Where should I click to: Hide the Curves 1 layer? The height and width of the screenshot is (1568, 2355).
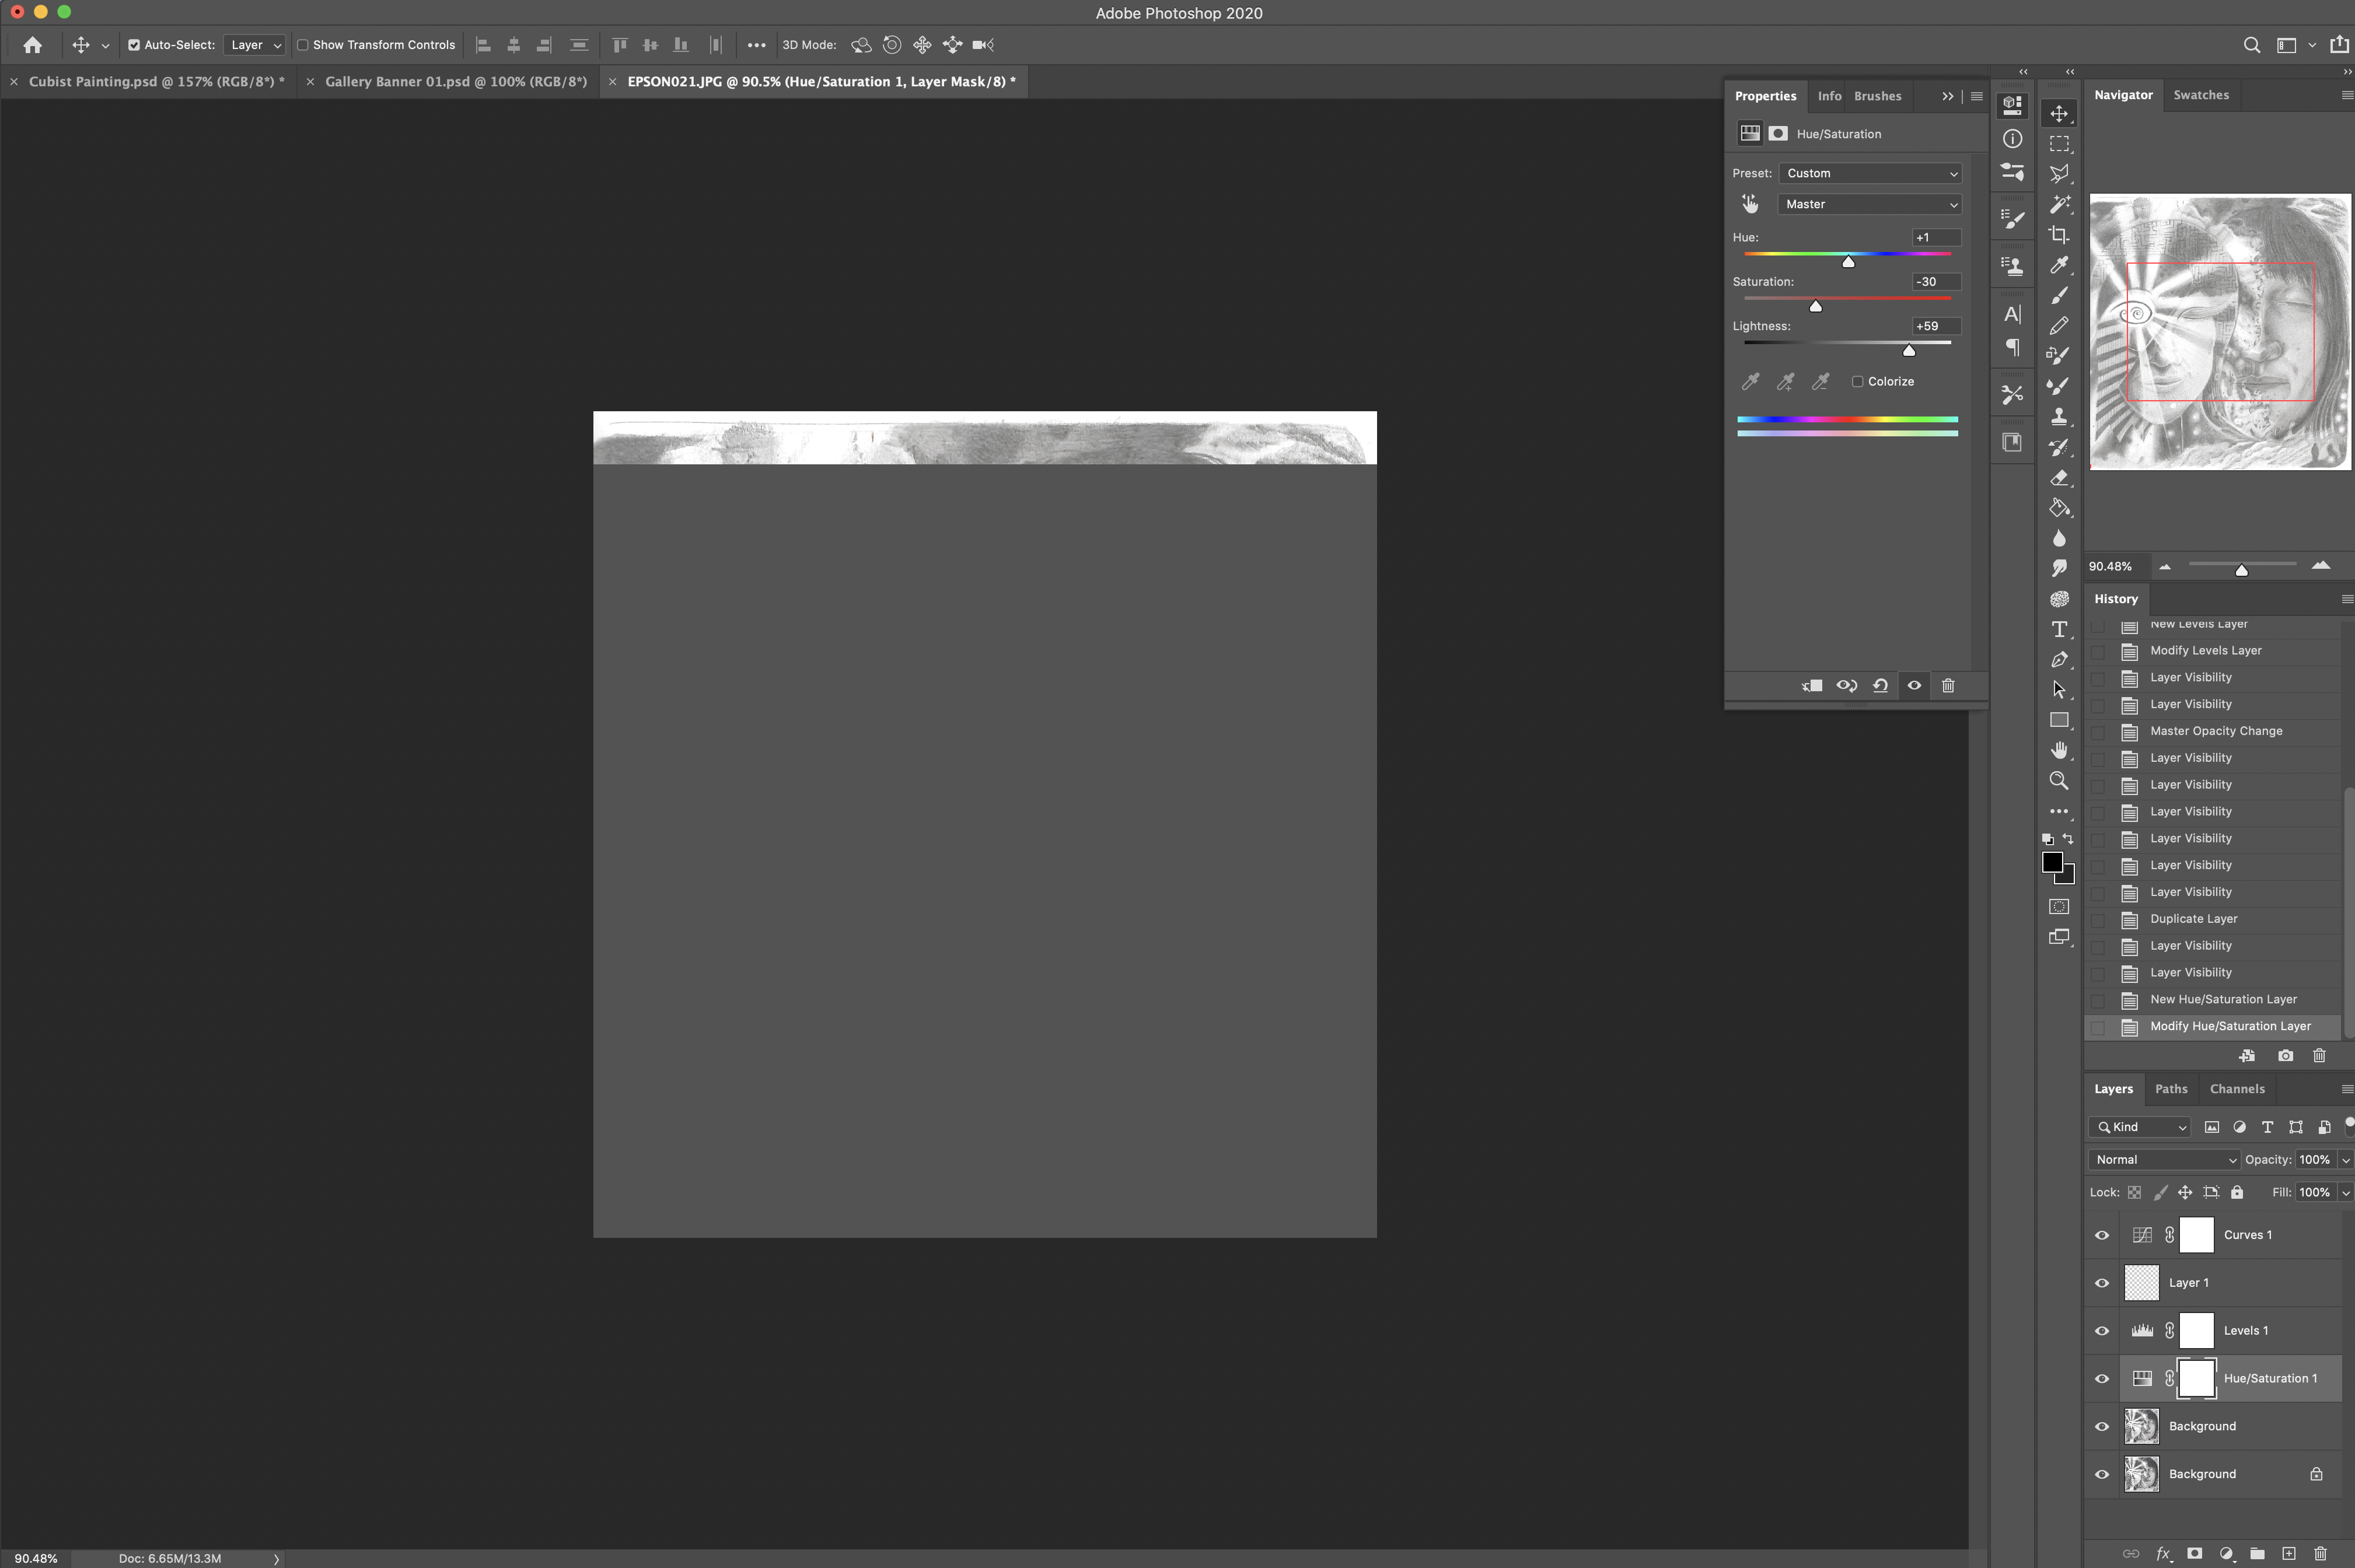pos(2101,1235)
